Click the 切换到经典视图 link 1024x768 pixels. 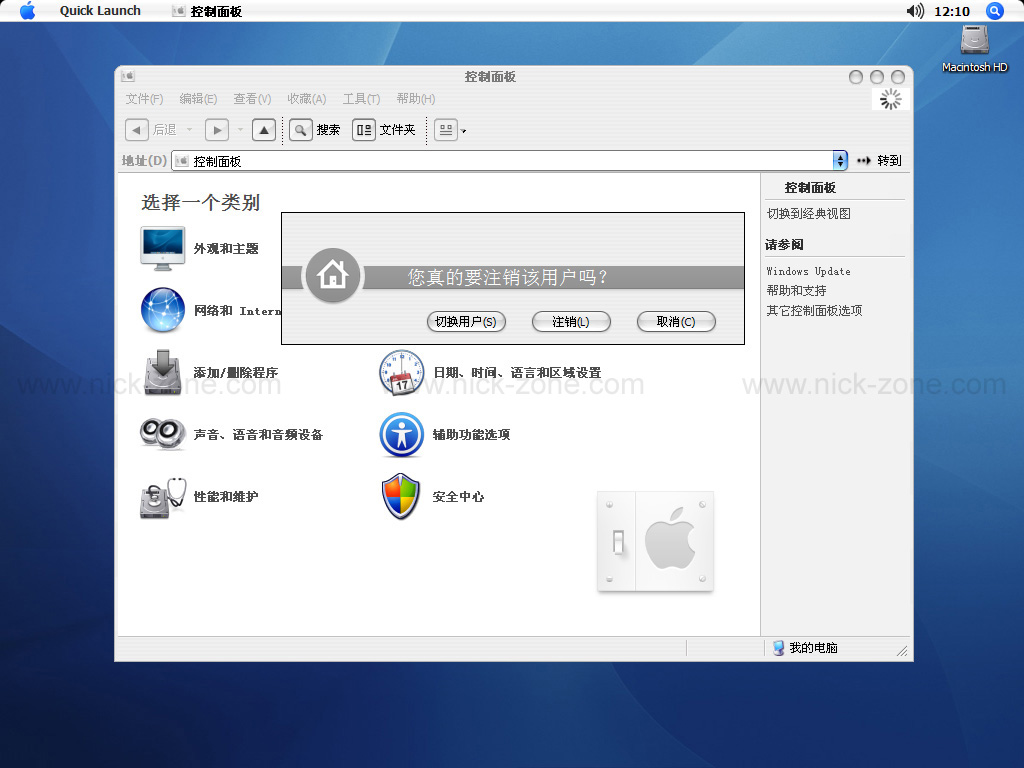click(x=808, y=214)
